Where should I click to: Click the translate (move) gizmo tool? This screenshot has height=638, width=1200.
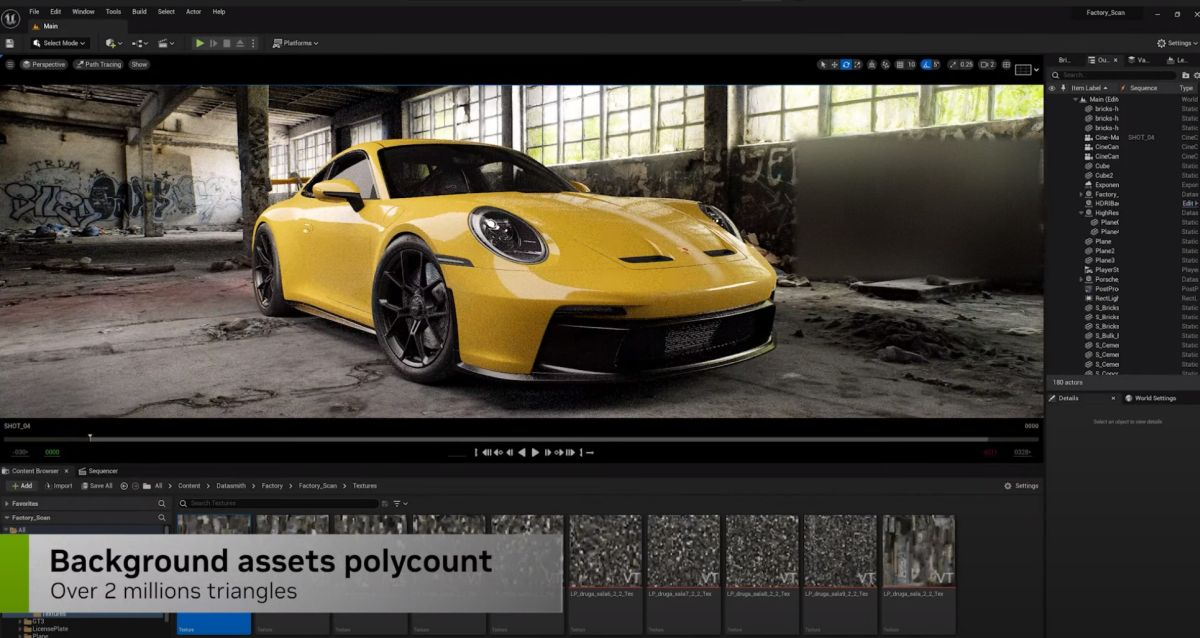pyautogui.click(x=834, y=65)
